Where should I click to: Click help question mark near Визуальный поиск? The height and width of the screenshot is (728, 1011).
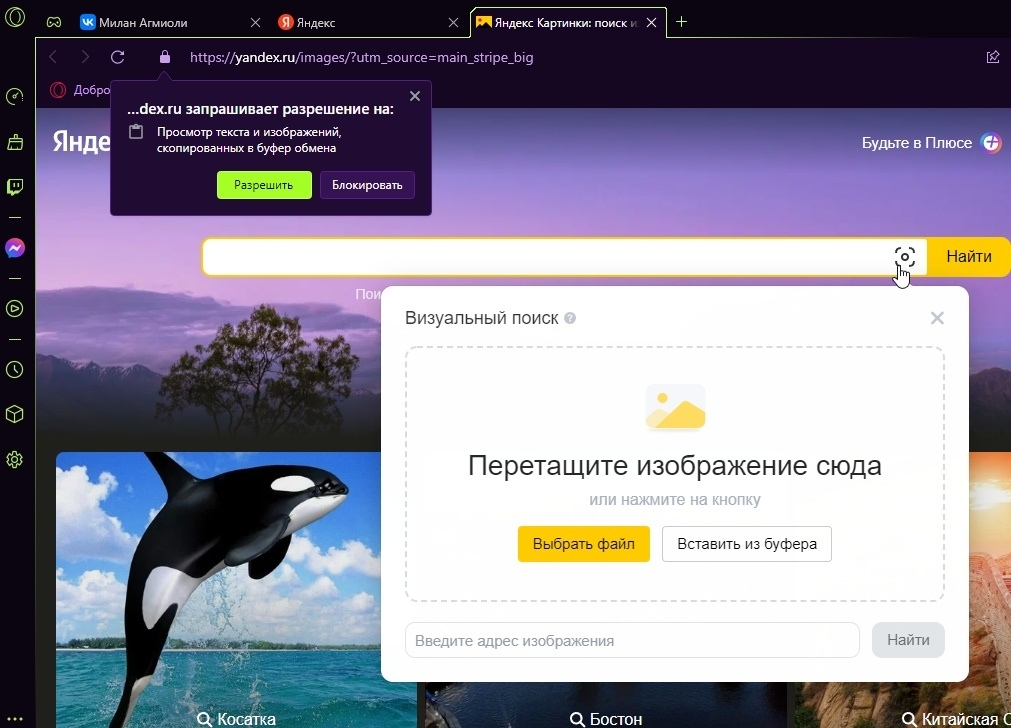pyautogui.click(x=570, y=318)
